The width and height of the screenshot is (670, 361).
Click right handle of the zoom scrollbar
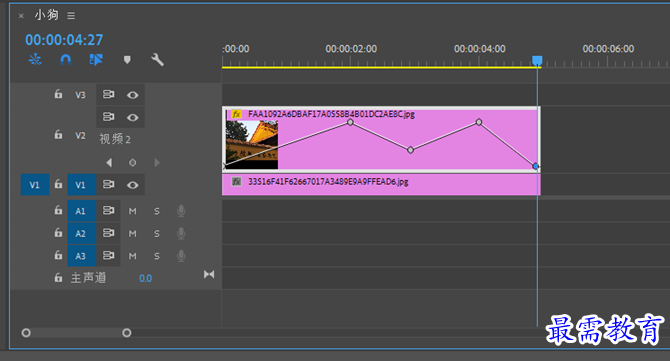pos(127,333)
